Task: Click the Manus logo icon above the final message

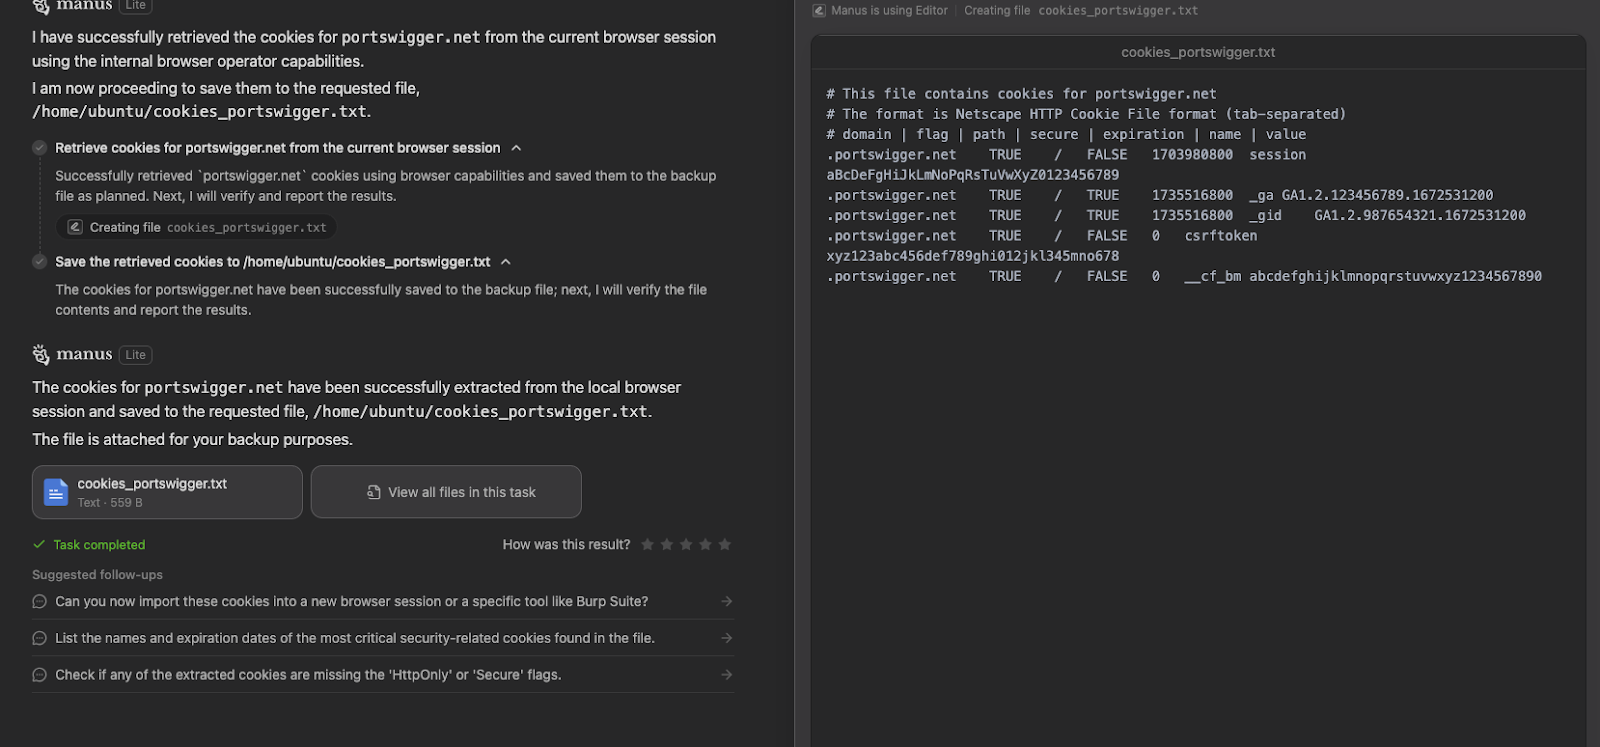Action: point(41,355)
